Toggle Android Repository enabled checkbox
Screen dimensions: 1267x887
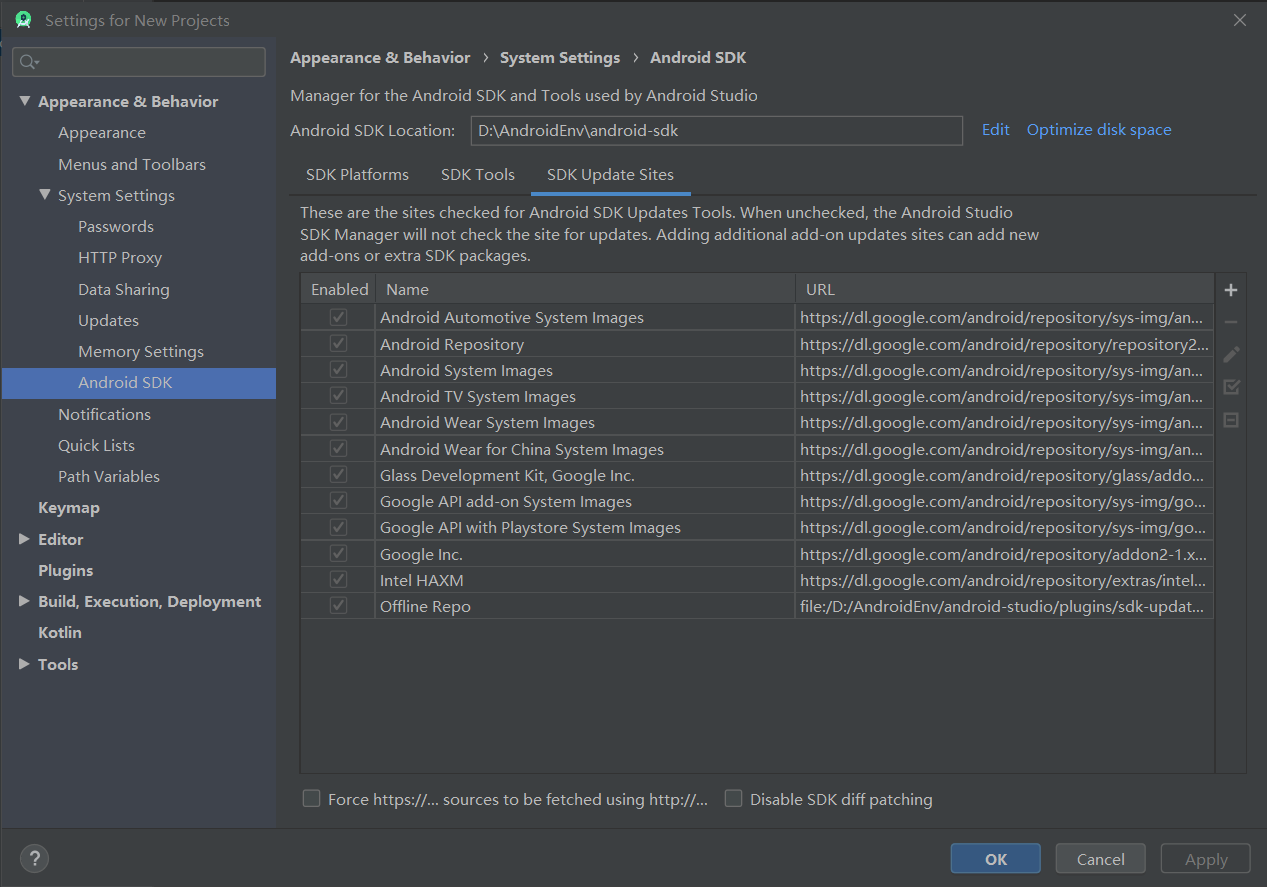[x=338, y=343]
